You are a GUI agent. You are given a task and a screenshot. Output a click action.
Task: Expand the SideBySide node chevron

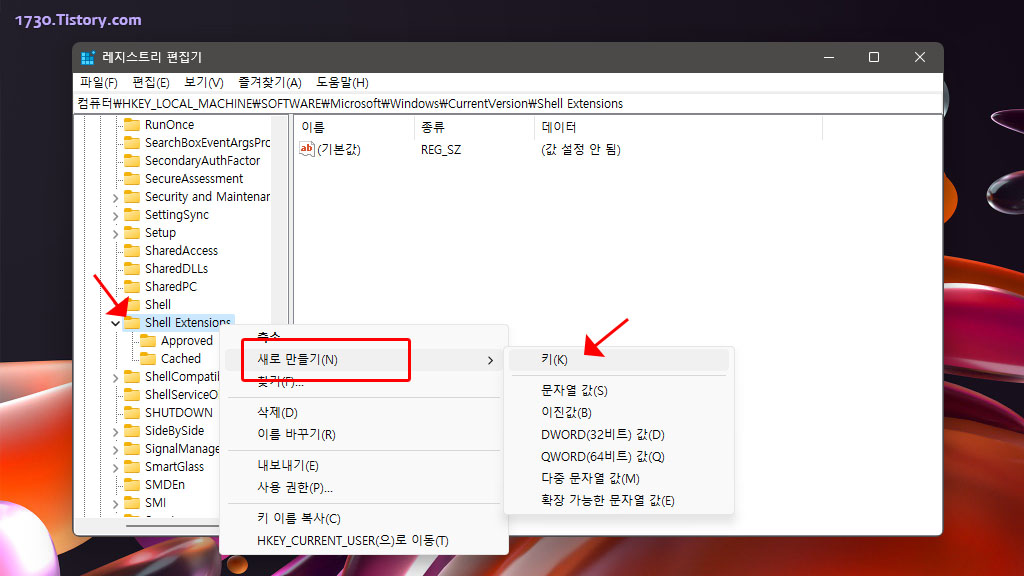(x=116, y=432)
